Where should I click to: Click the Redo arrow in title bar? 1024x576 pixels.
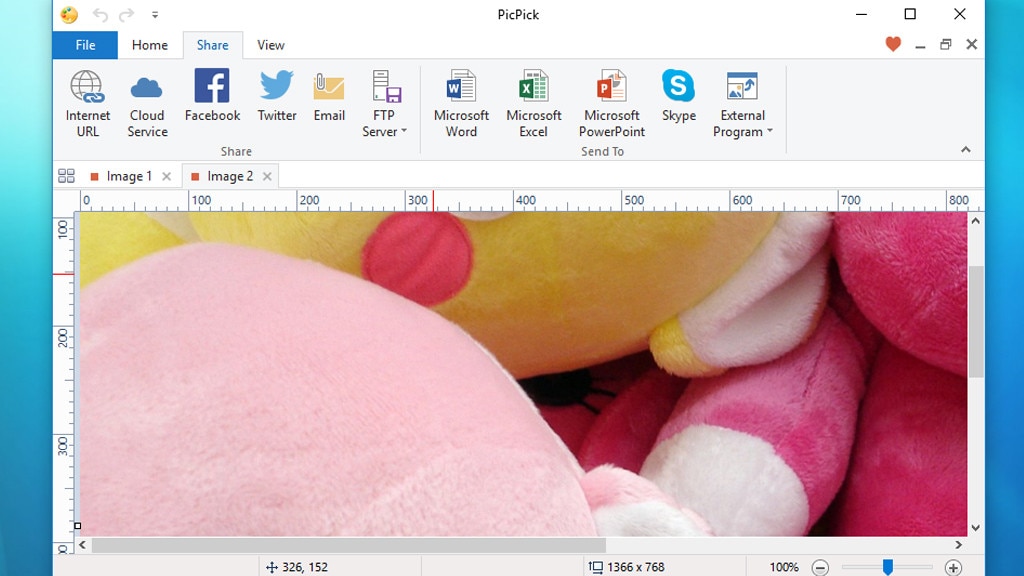point(127,14)
